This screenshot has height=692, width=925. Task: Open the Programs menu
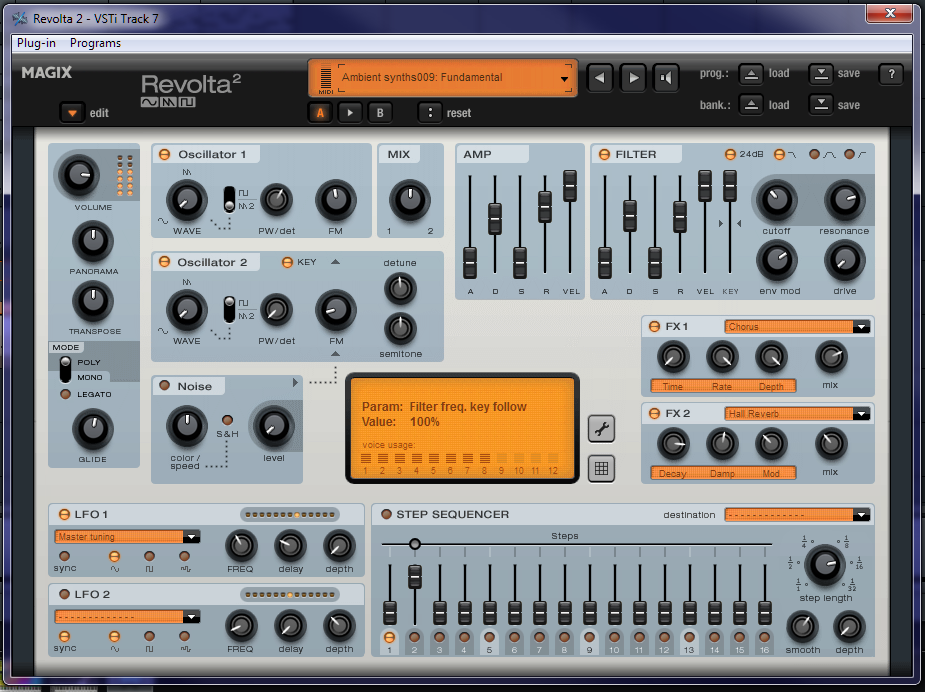(x=95, y=43)
